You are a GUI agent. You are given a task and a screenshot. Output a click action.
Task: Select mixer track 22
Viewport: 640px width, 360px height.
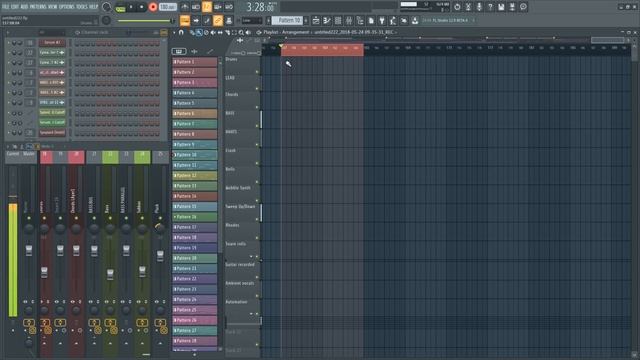pyautogui.click(x=110, y=157)
